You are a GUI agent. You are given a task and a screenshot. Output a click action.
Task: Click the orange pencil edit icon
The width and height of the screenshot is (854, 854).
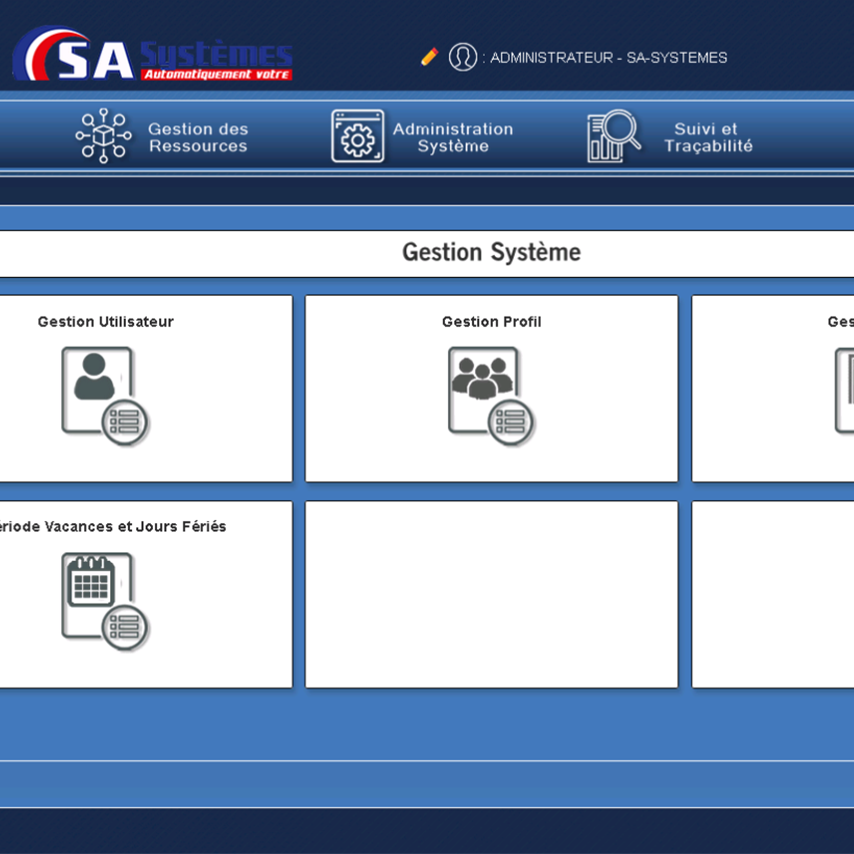(429, 57)
